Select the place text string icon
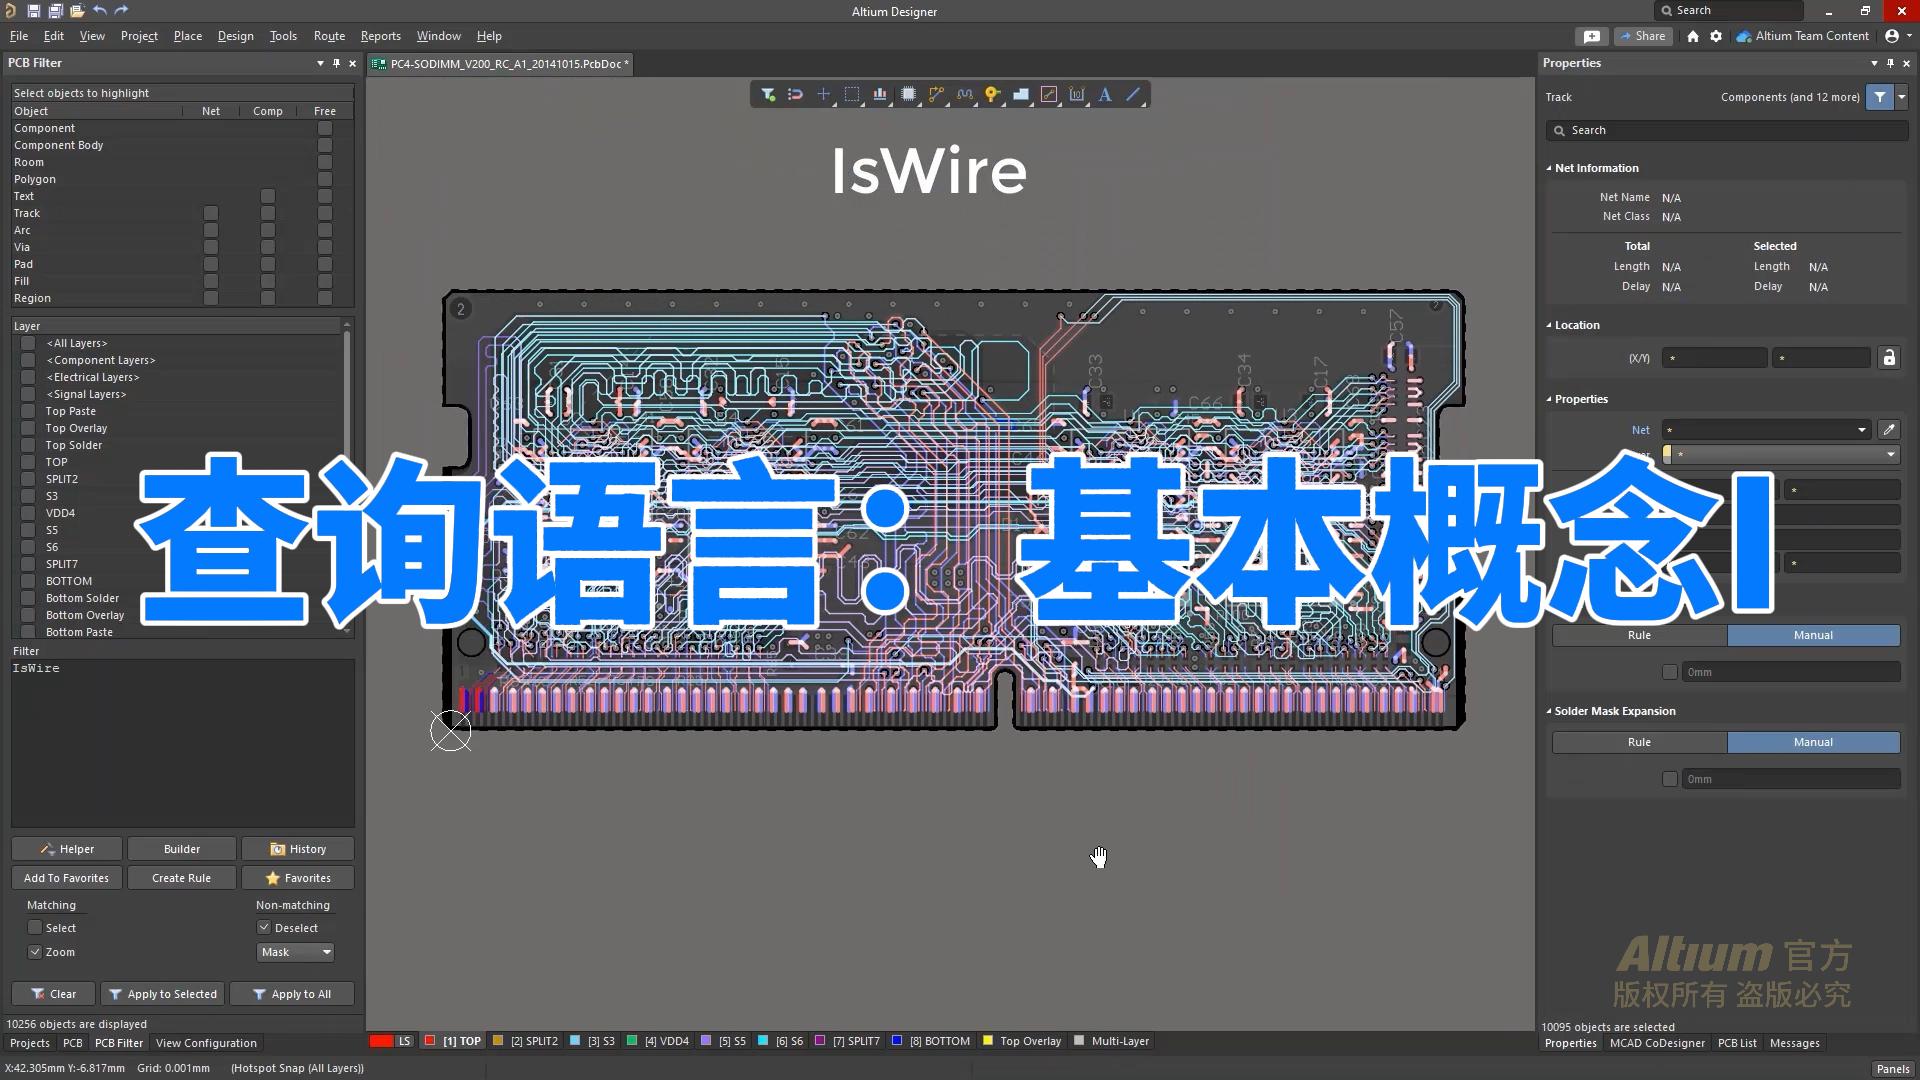Screen dimensions: 1920x1080 pos(1105,94)
